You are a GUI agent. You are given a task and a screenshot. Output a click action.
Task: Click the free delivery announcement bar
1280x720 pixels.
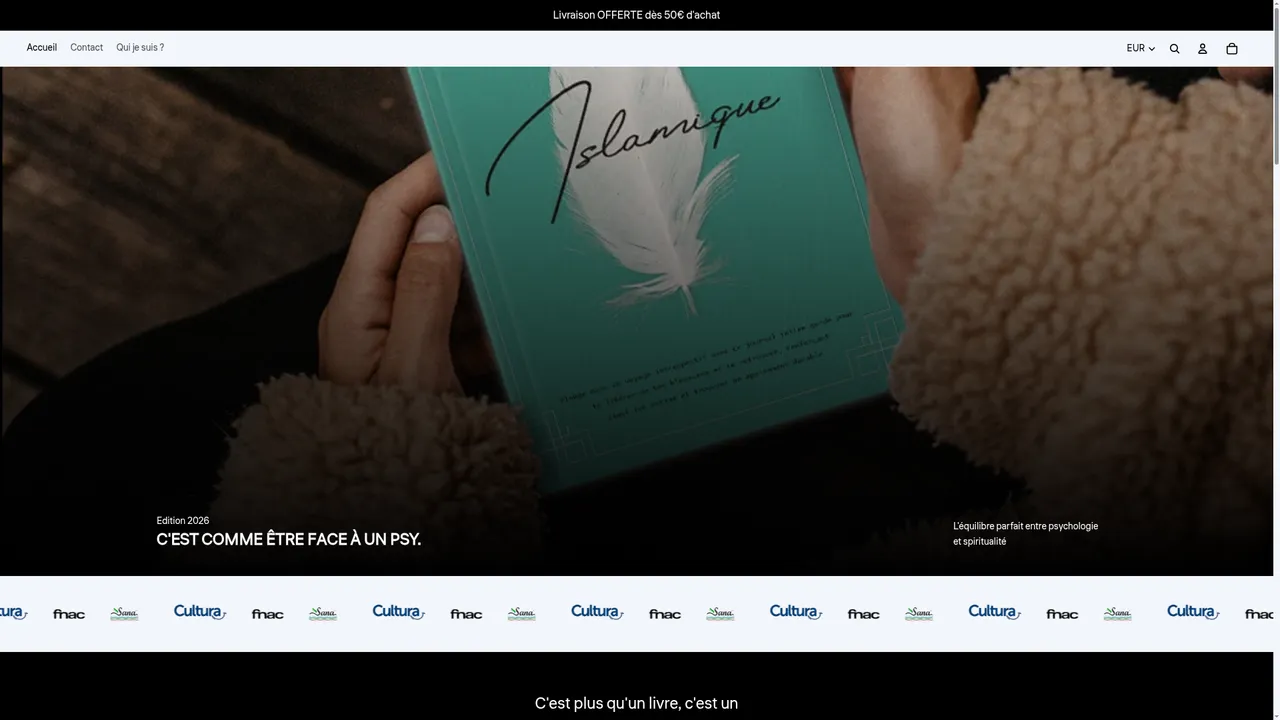[x=636, y=15]
